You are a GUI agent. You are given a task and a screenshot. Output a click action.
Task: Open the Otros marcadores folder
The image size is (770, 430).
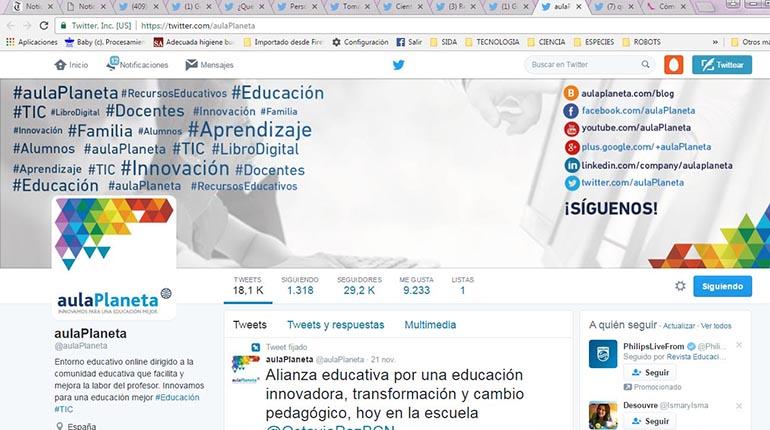point(750,42)
